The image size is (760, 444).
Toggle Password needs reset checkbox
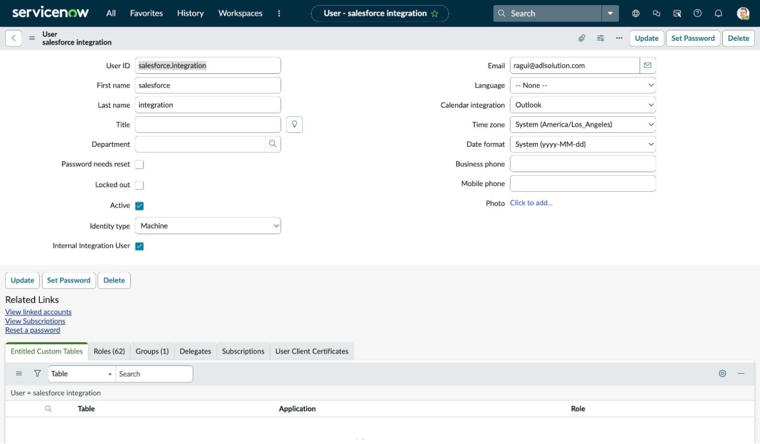point(140,165)
